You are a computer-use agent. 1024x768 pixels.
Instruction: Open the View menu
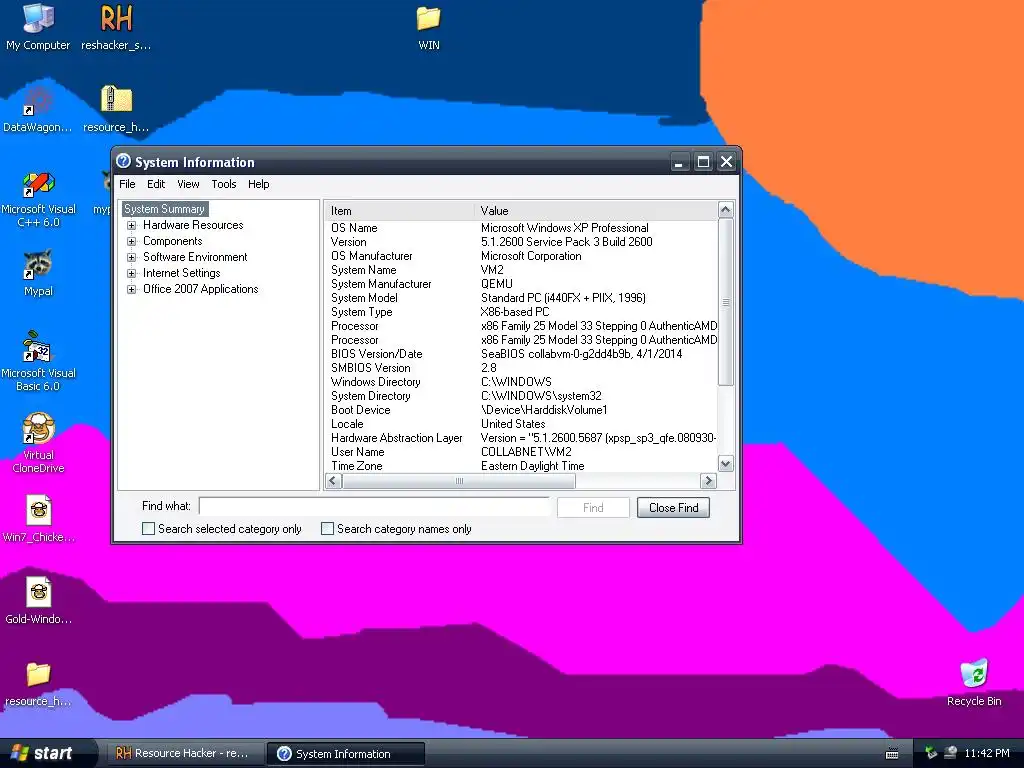tap(188, 184)
